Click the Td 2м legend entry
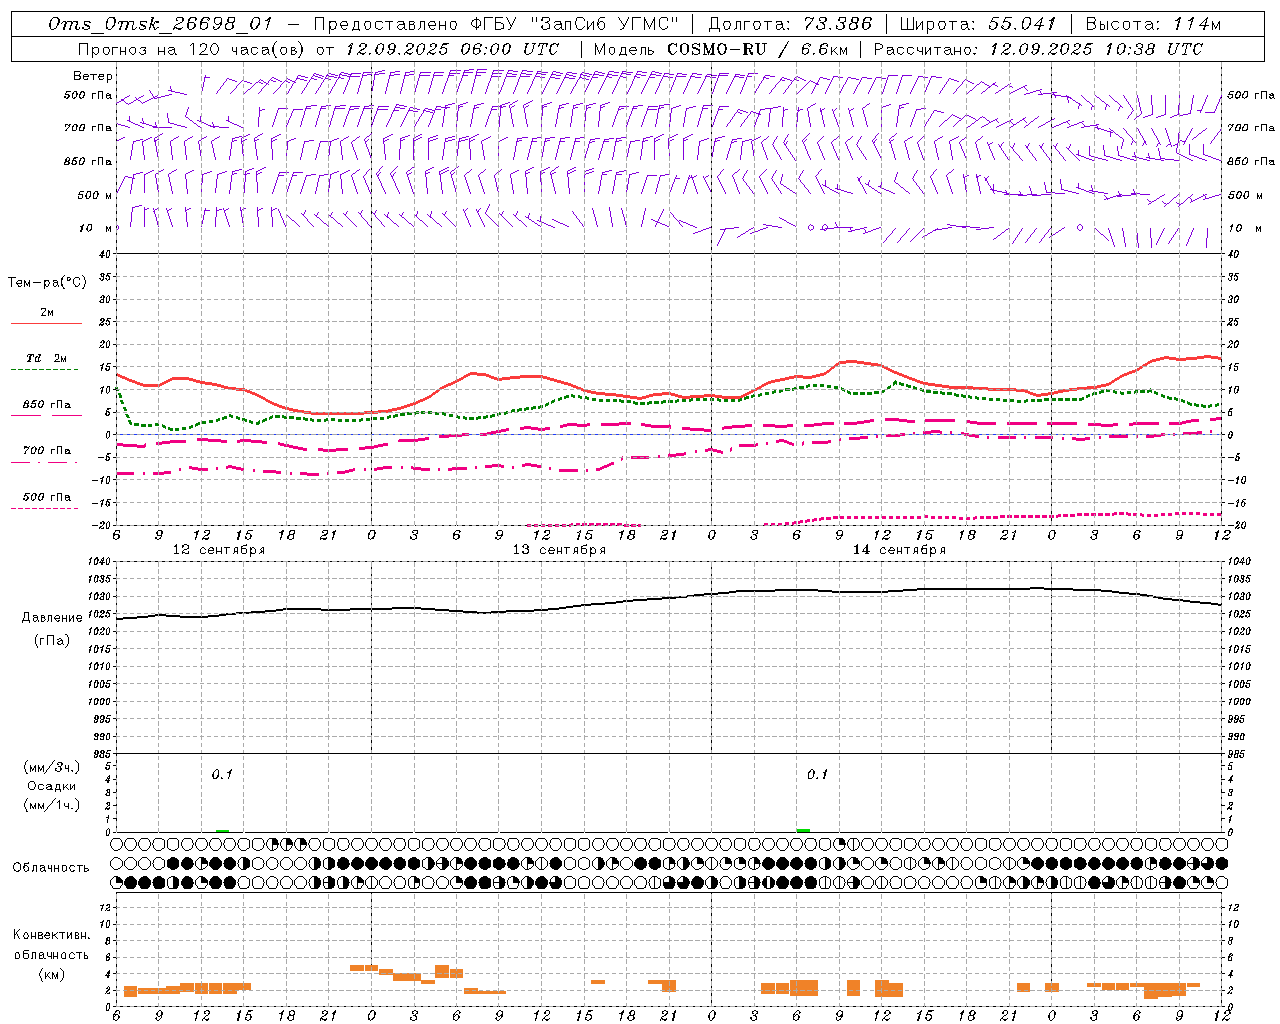 [x=47, y=358]
